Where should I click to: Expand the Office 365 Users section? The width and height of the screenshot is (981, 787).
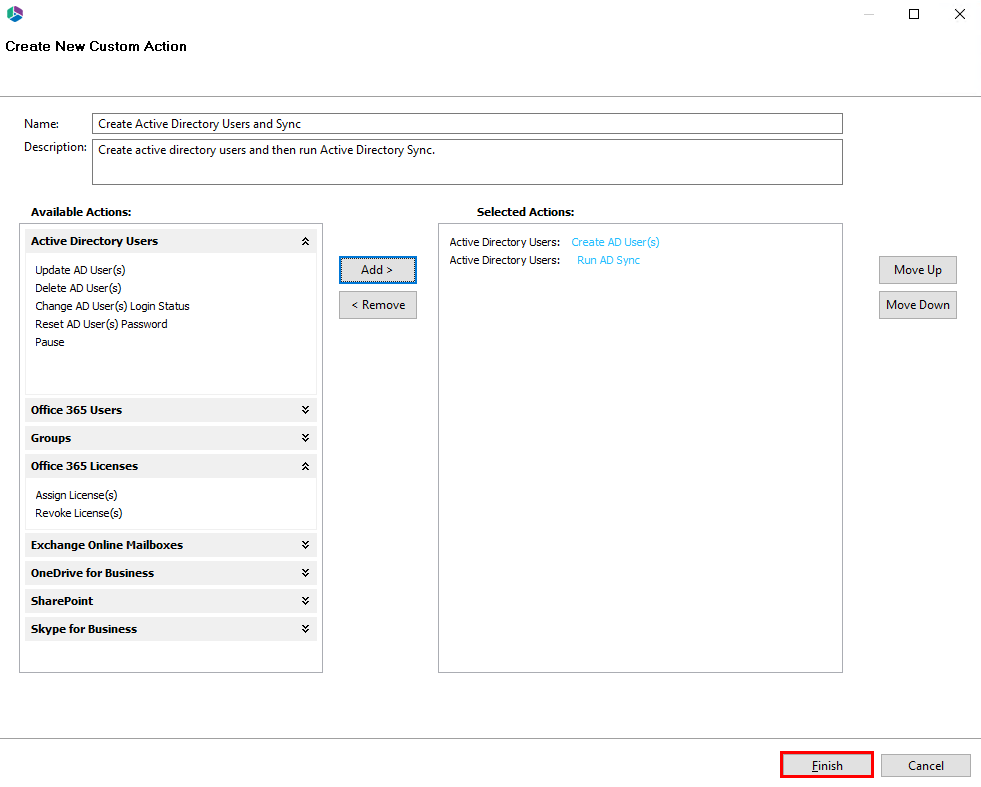coord(307,410)
